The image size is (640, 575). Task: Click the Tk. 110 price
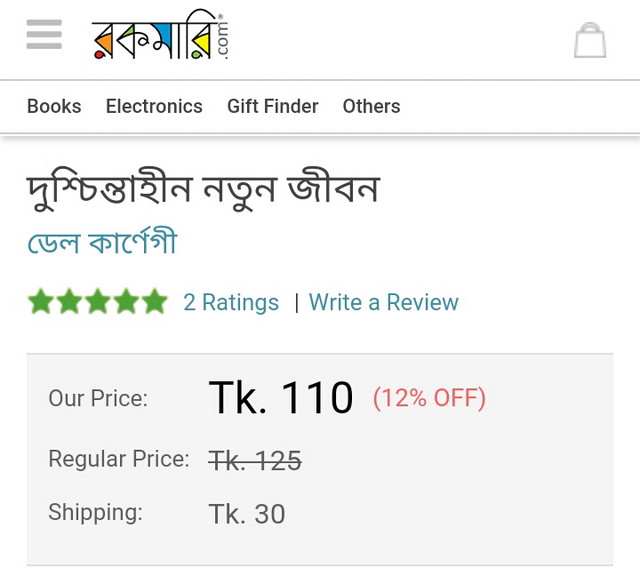[281, 398]
